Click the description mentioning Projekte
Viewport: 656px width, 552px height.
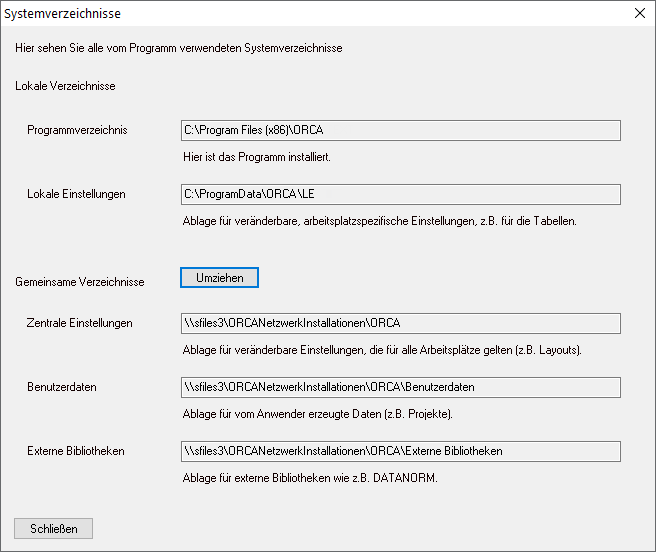point(318,414)
